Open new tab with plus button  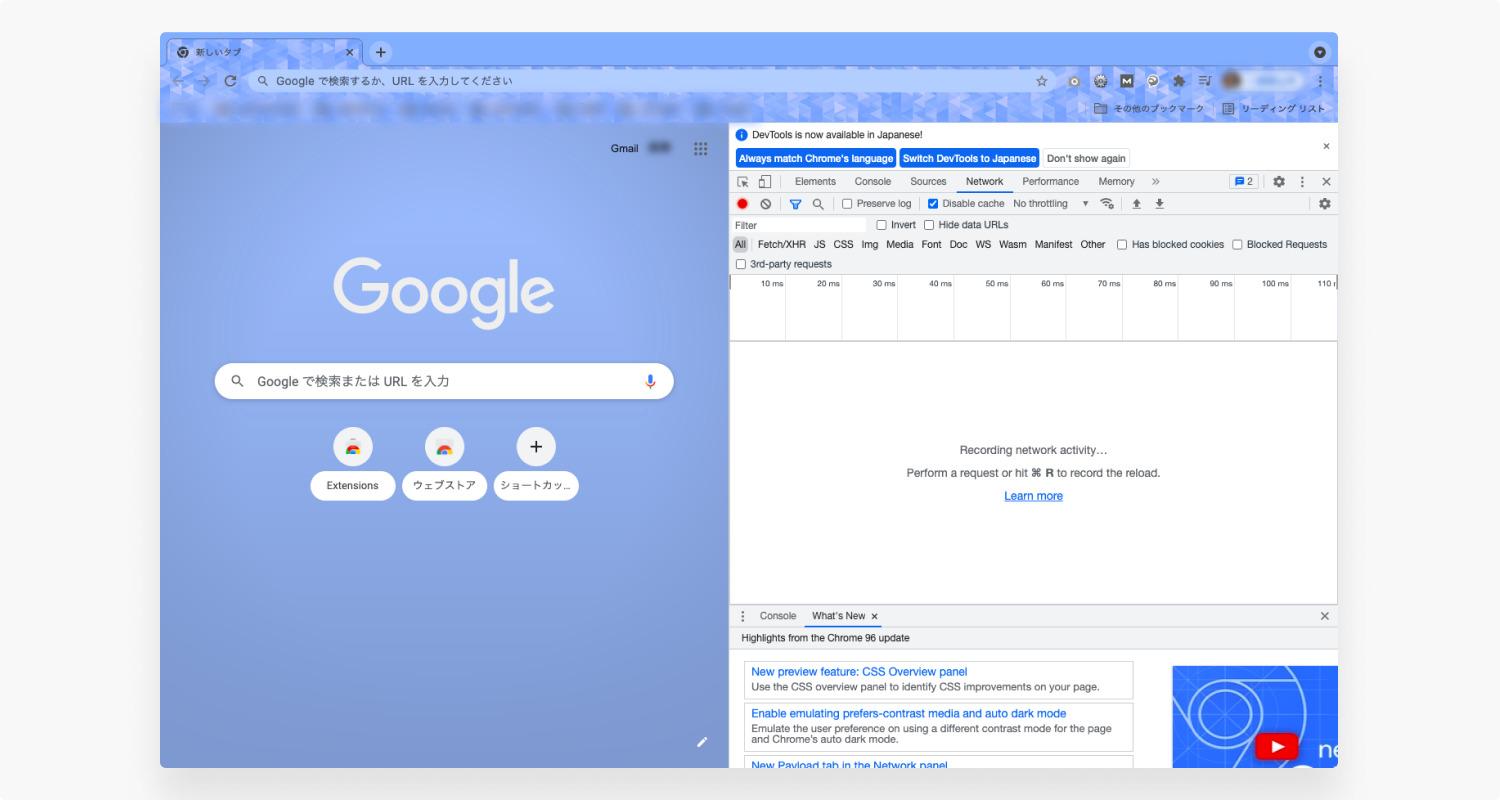pyautogui.click(x=380, y=52)
